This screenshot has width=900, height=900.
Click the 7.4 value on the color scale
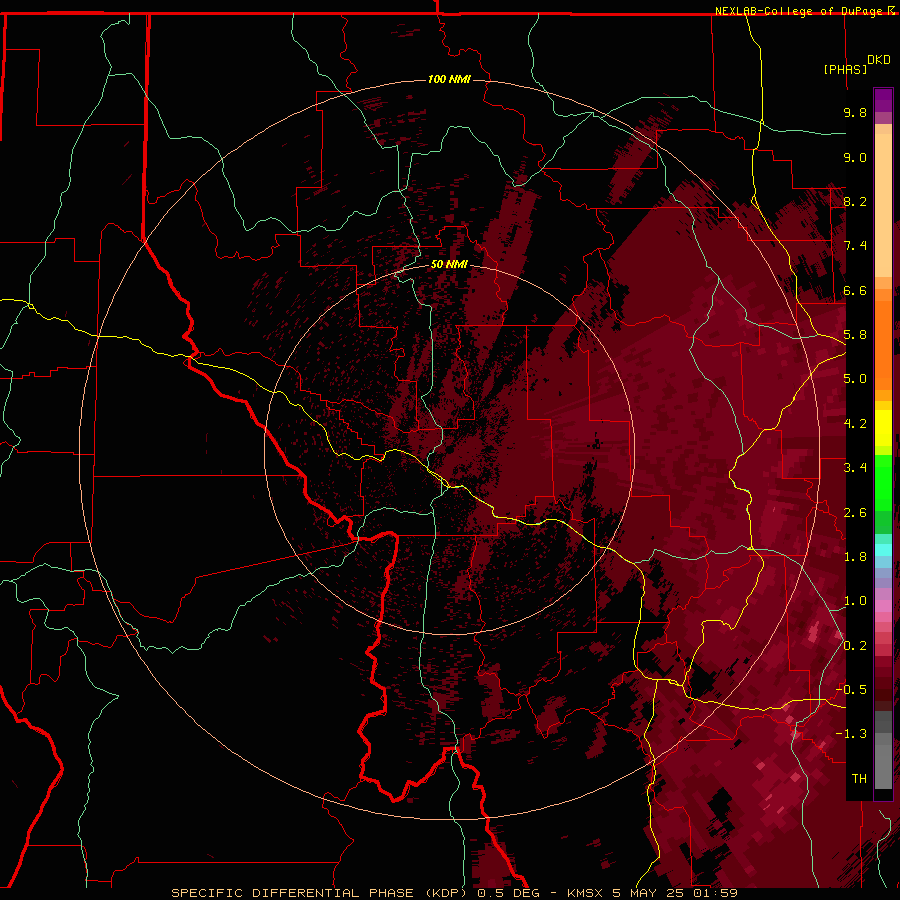(855, 246)
